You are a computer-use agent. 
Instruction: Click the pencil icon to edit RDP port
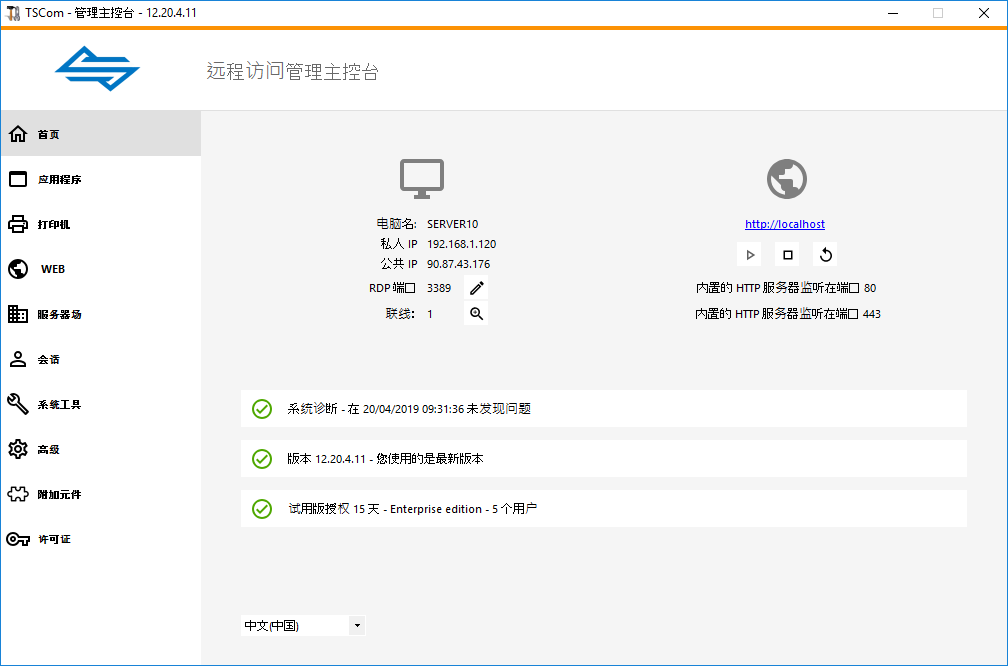pos(477,288)
